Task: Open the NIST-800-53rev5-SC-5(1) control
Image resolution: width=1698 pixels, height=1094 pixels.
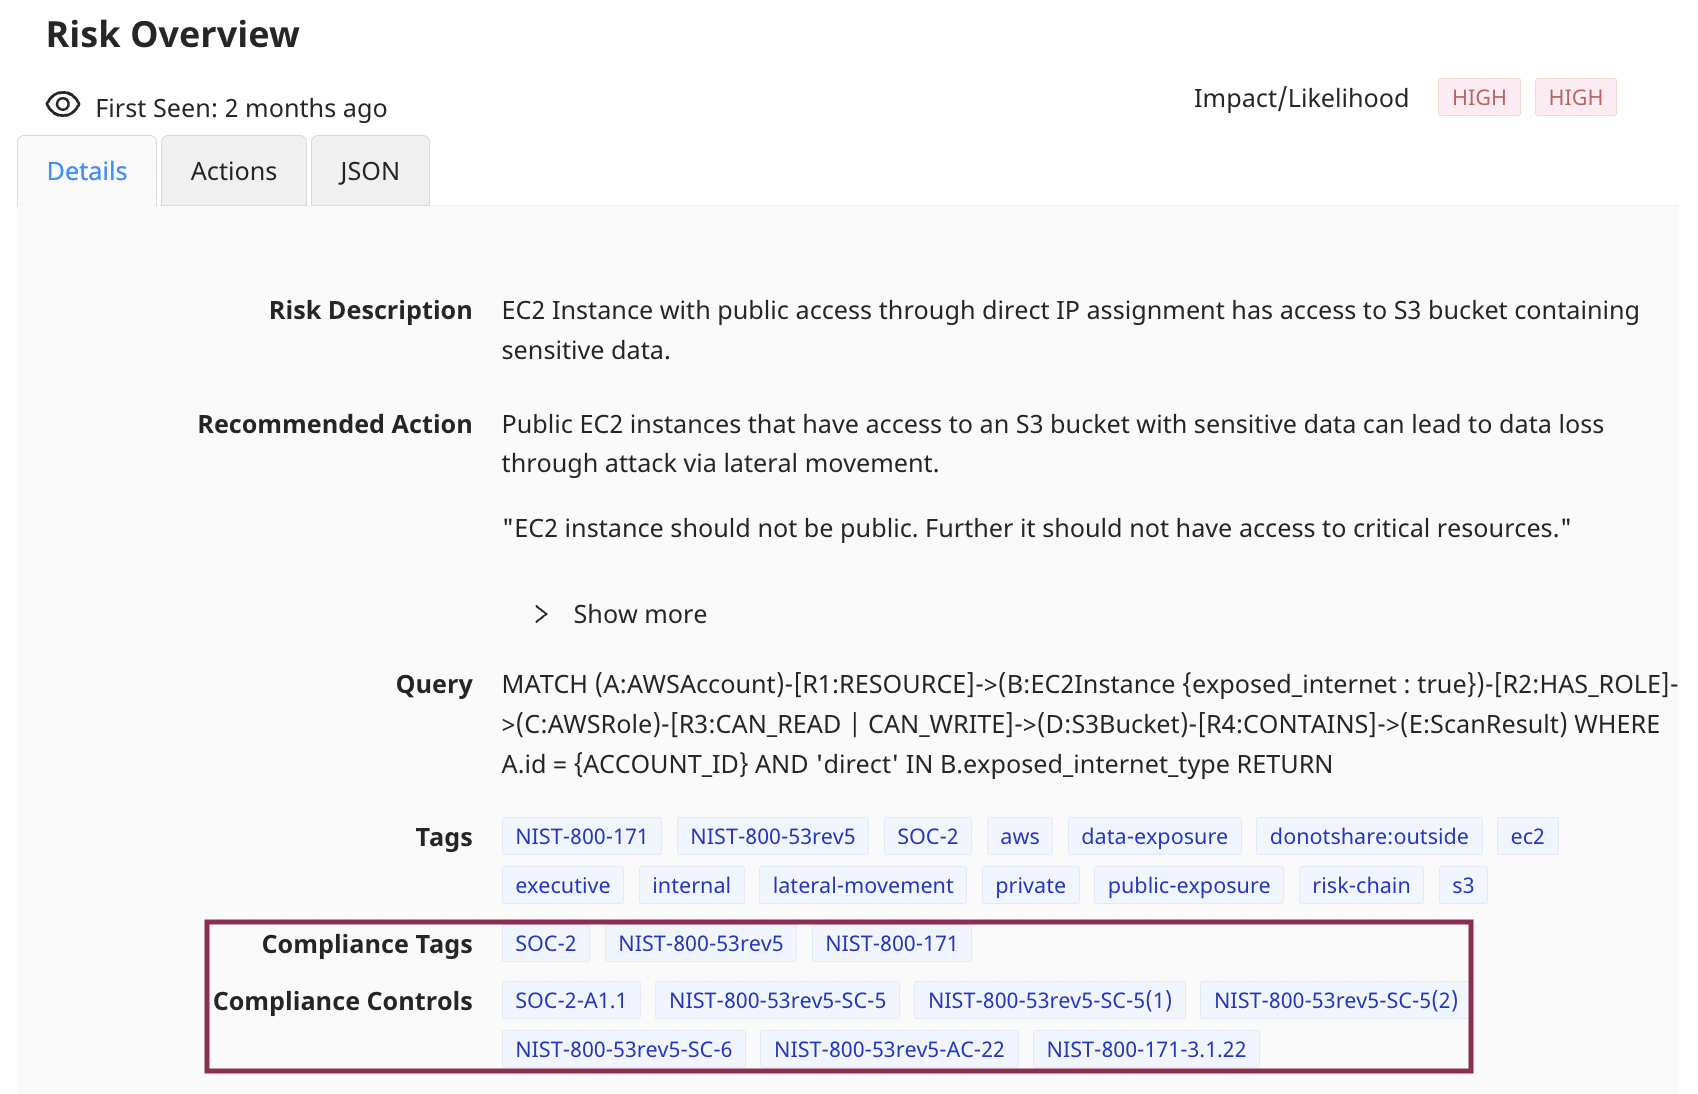Action: click(1050, 1000)
